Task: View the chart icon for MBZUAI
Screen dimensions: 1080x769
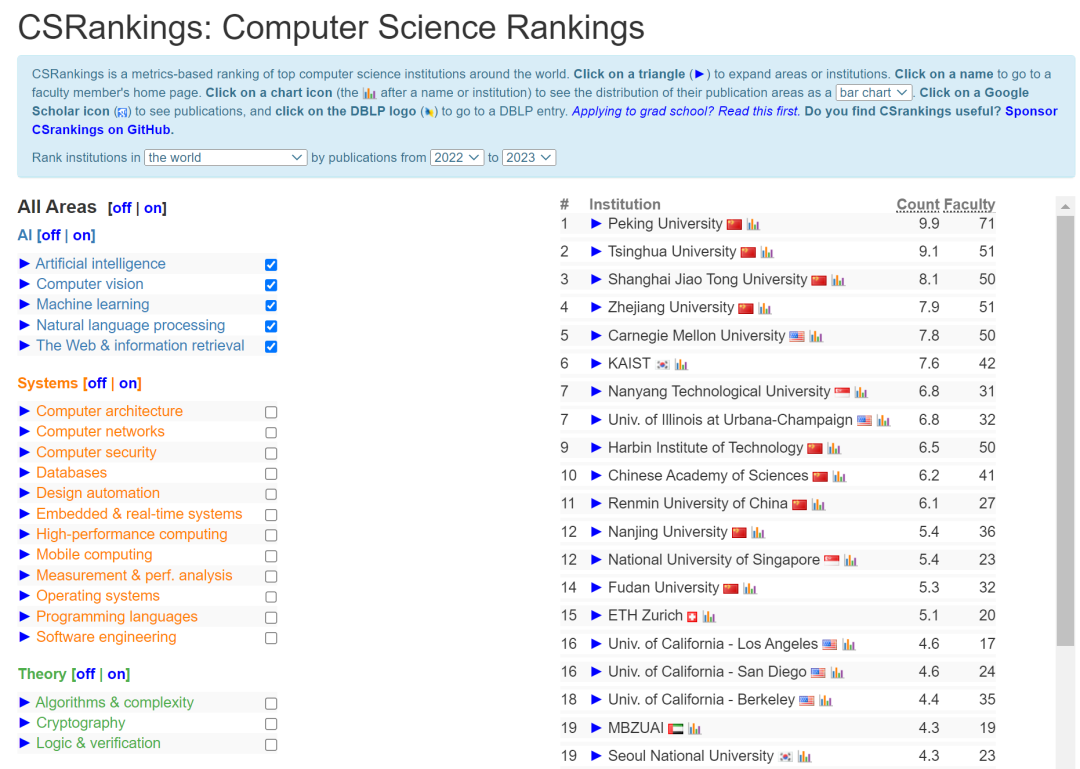Action: tap(694, 728)
